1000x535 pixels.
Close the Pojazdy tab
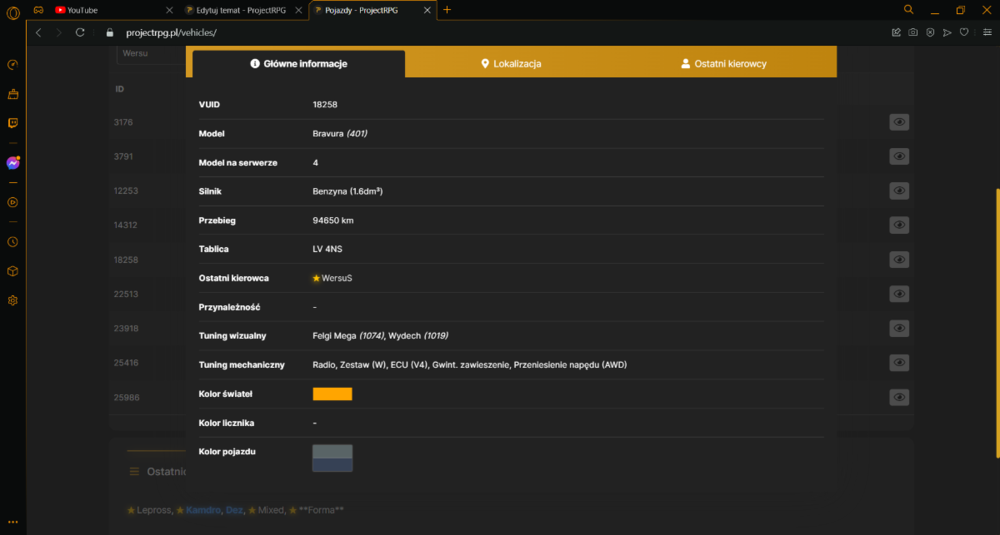(x=427, y=10)
